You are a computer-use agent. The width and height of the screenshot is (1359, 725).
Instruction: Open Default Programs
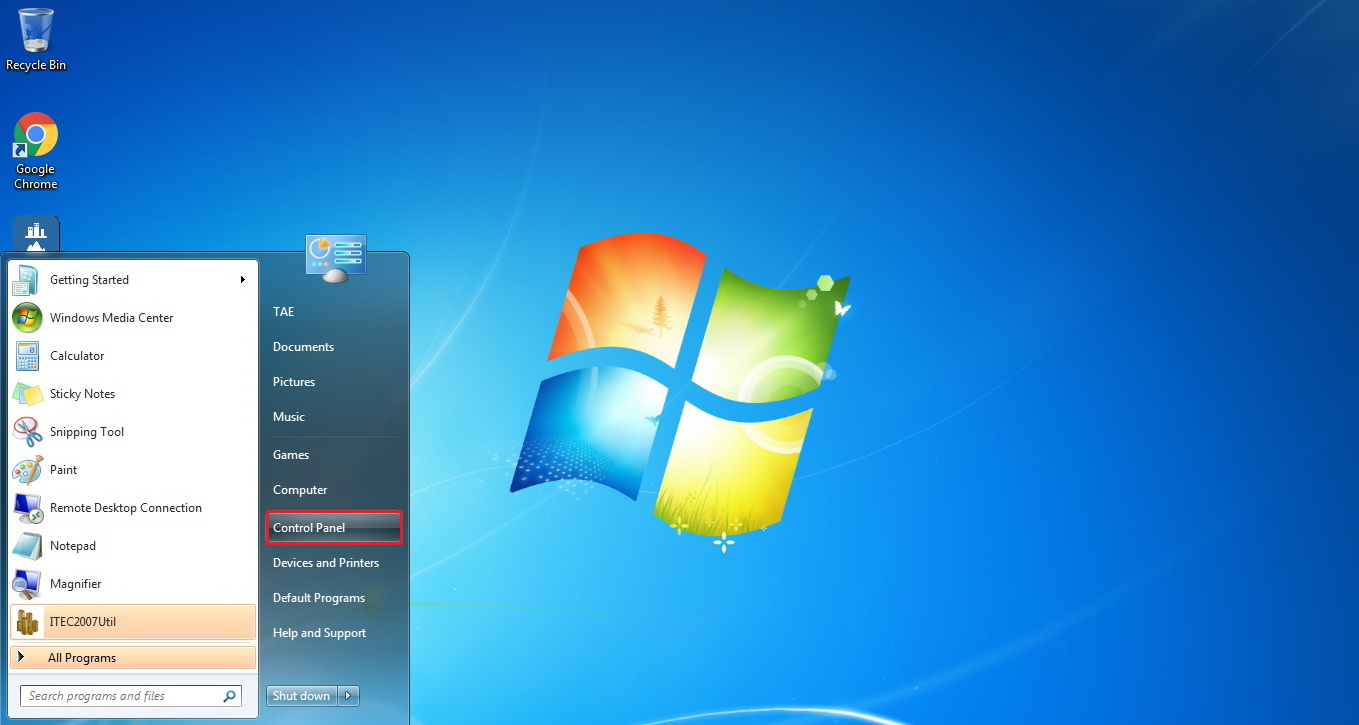tap(319, 598)
